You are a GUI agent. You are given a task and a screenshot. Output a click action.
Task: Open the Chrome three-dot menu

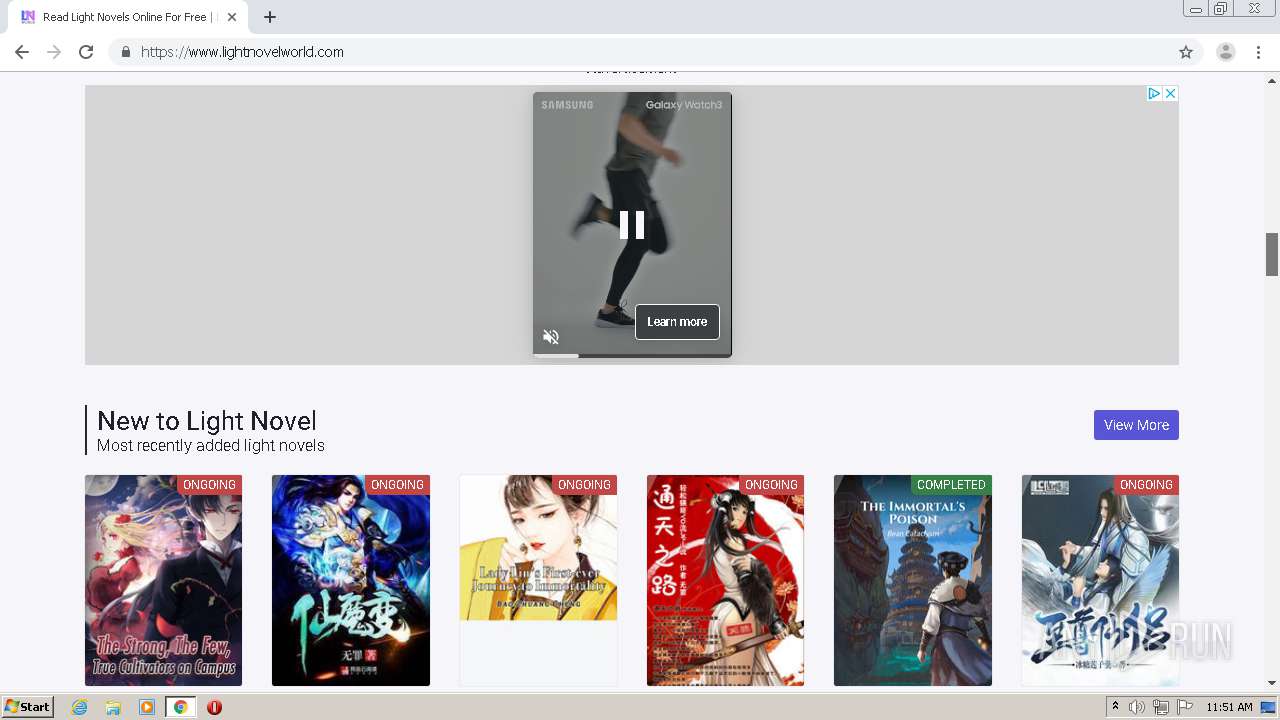coord(1259,52)
